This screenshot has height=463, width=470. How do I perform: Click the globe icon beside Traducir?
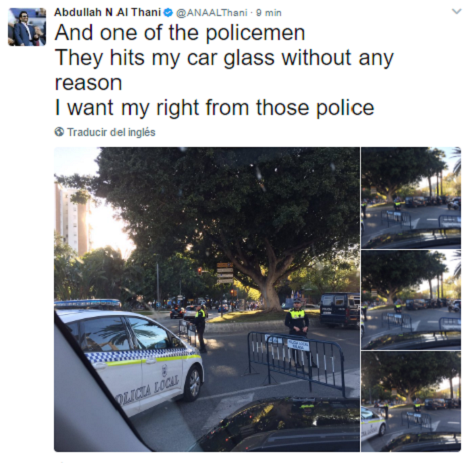coord(59,132)
